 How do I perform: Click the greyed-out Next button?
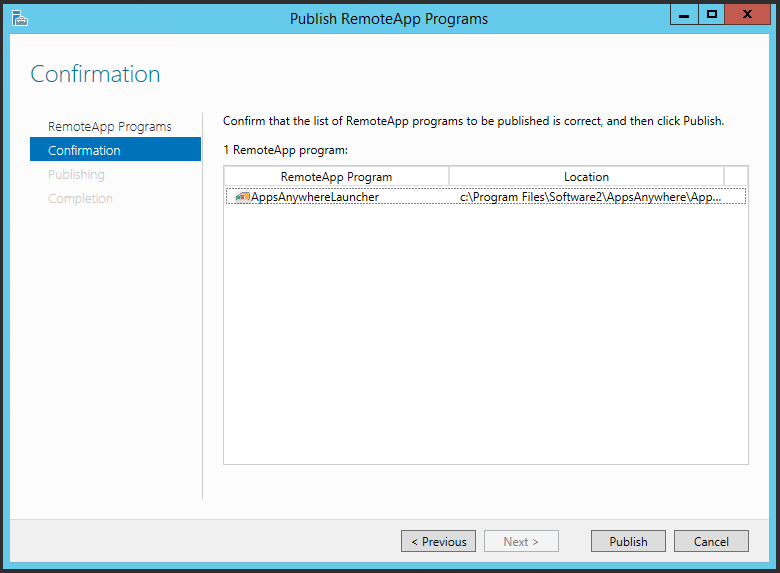click(521, 541)
